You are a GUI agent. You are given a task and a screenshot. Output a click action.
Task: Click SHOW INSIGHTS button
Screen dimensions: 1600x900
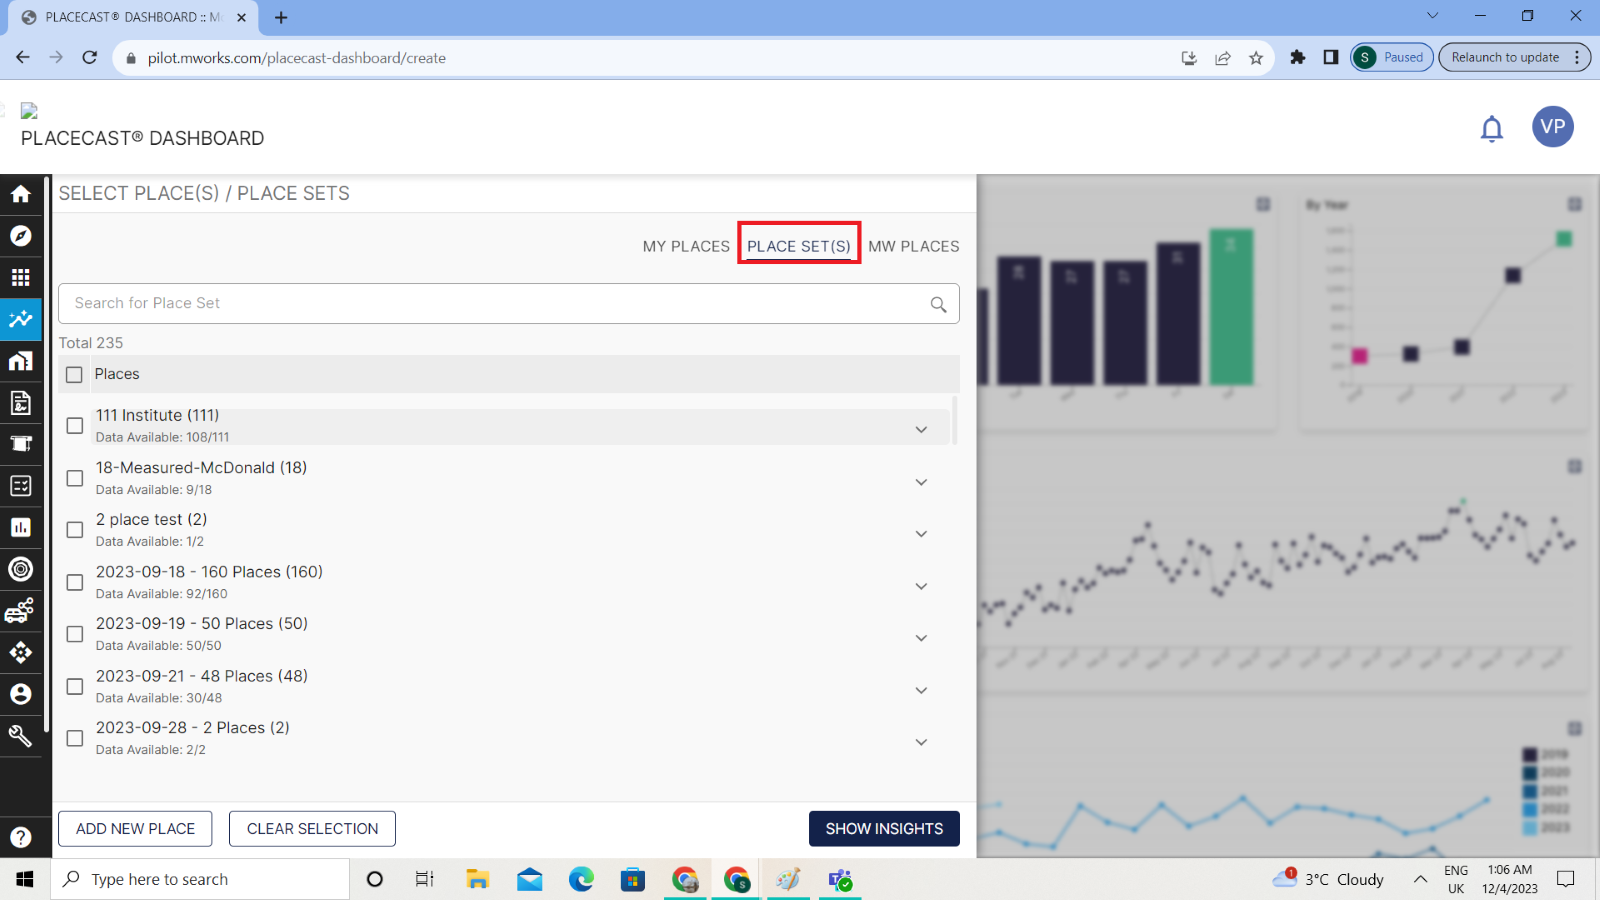(x=884, y=829)
